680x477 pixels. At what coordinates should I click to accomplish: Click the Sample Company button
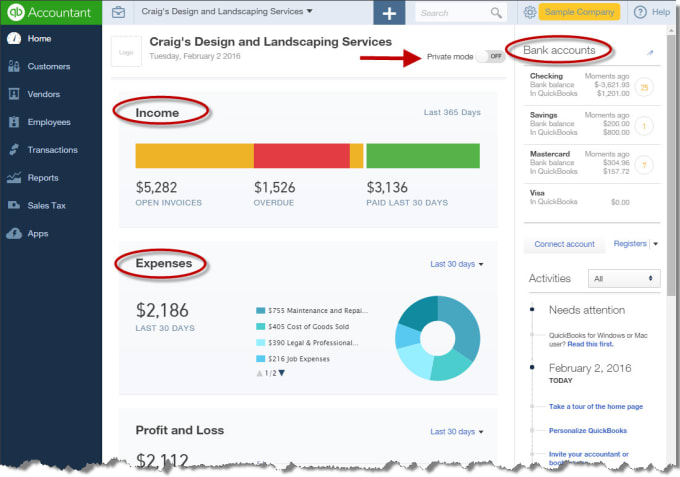(x=579, y=12)
